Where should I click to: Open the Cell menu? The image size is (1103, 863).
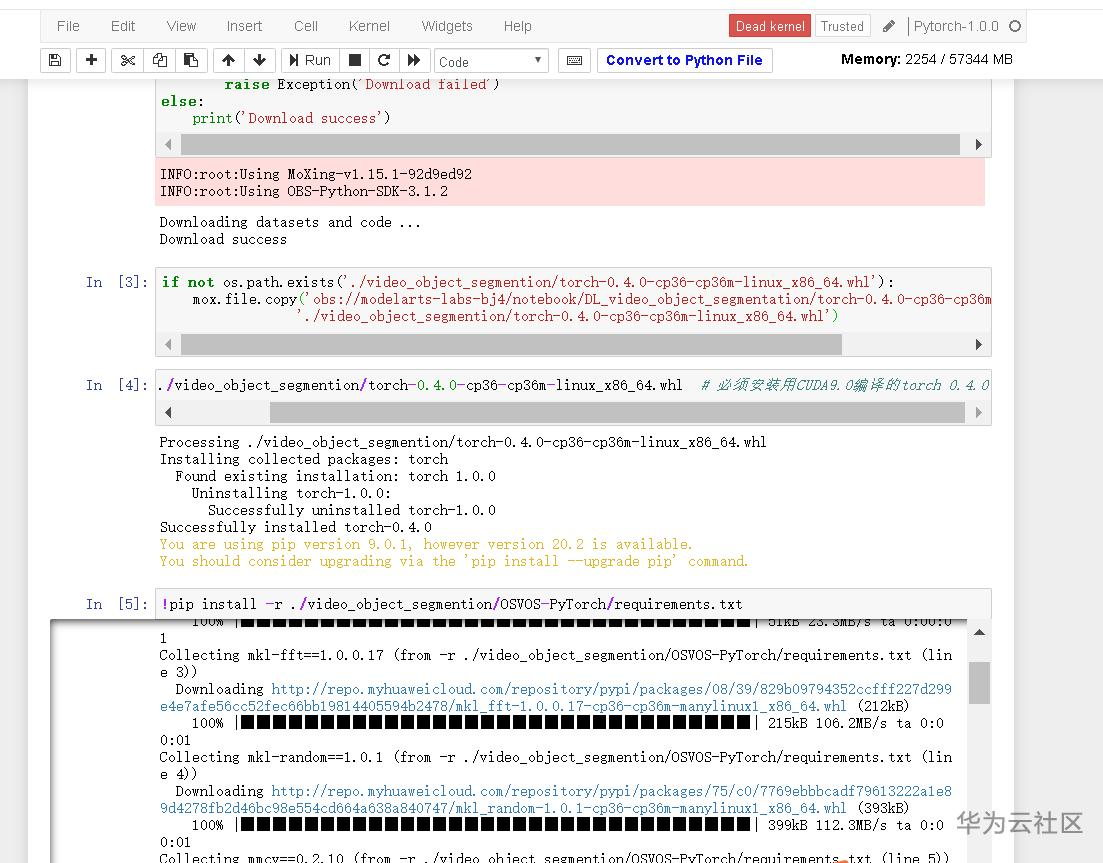tap(306, 26)
